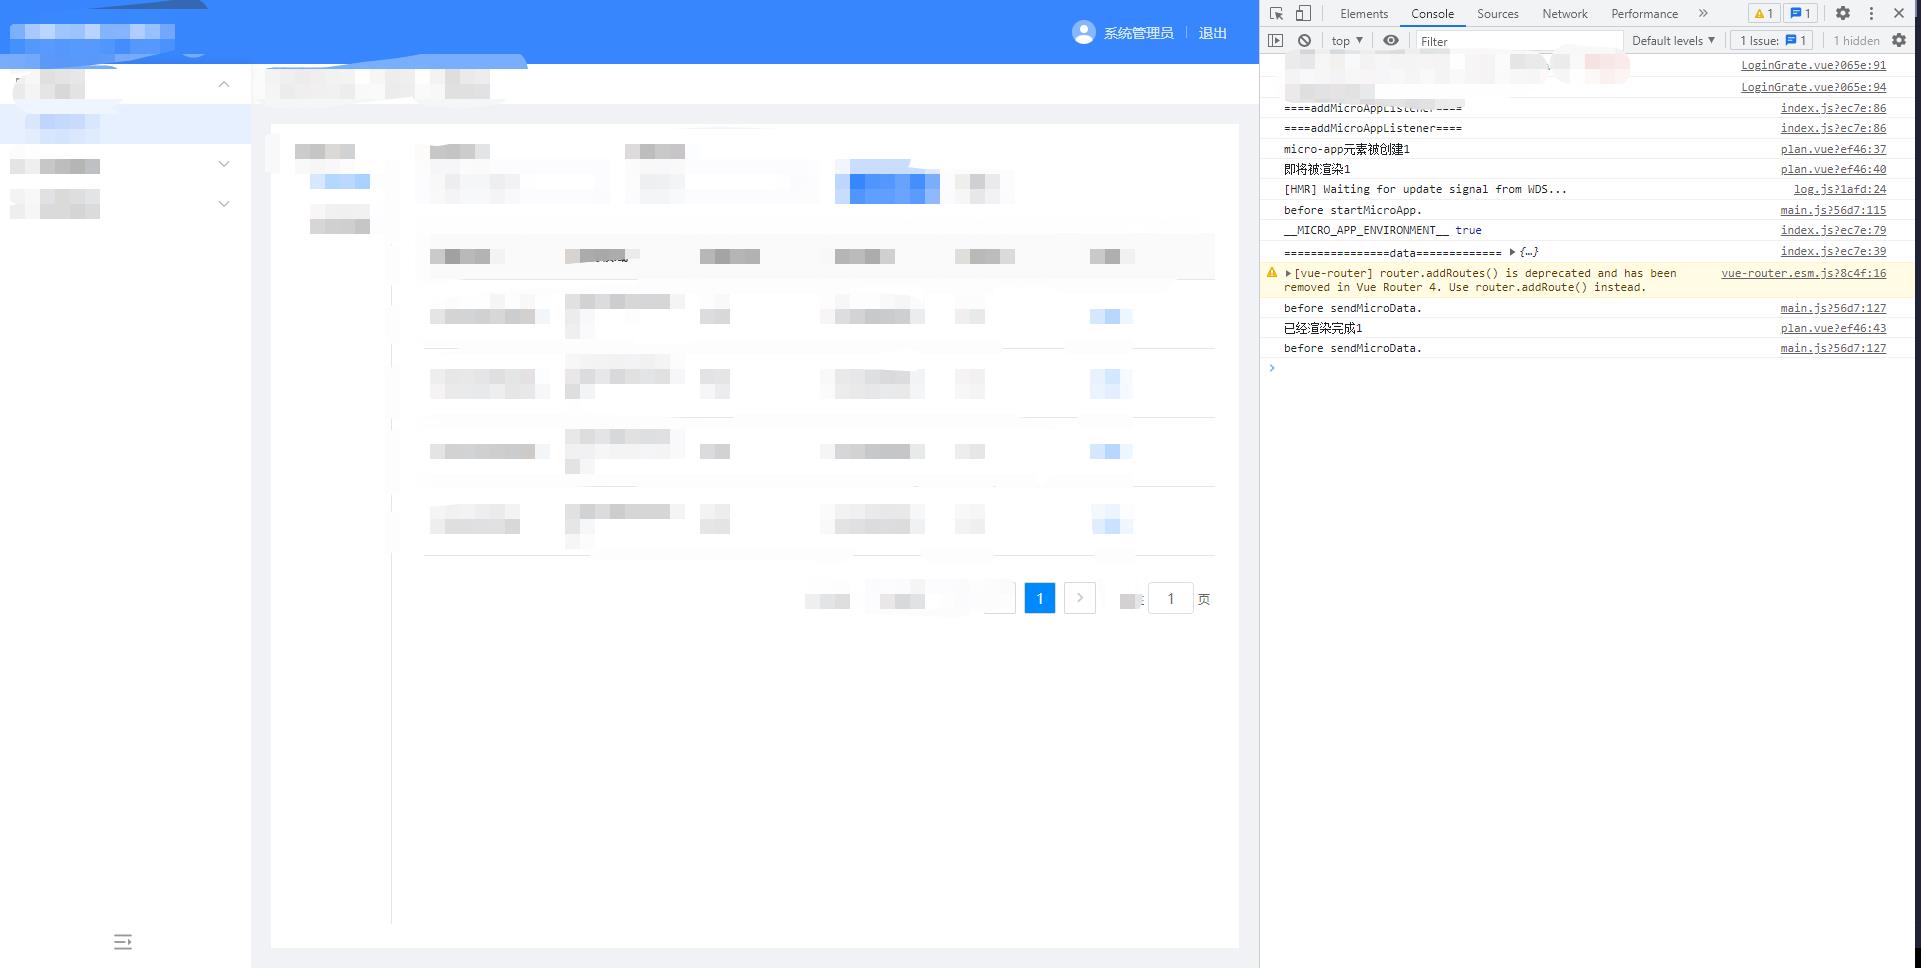Click the next page pagination arrow

tap(1080, 597)
